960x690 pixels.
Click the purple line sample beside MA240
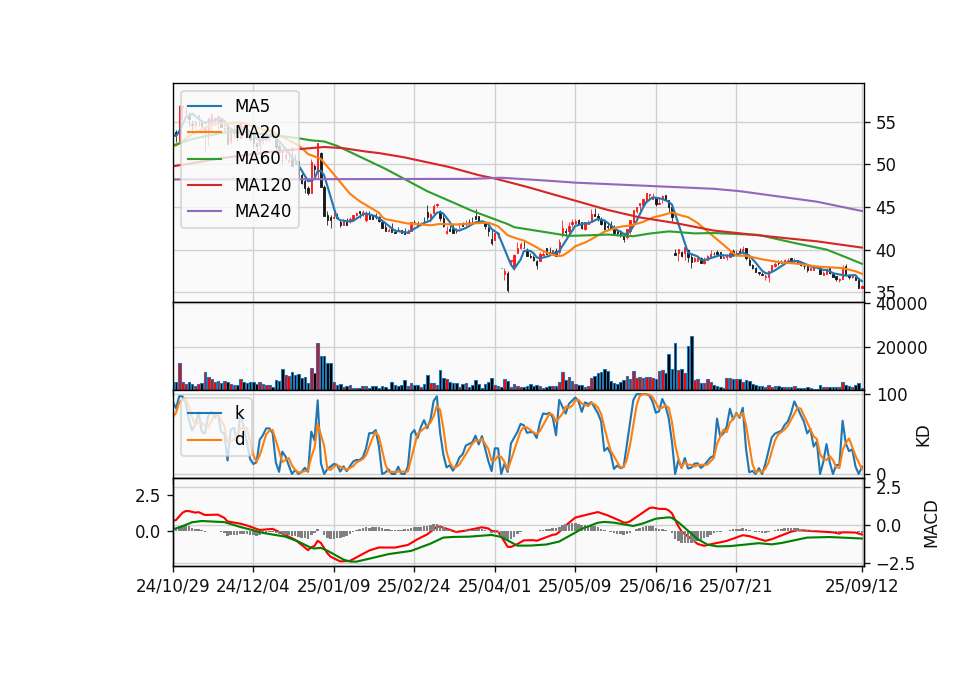click(x=204, y=211)
